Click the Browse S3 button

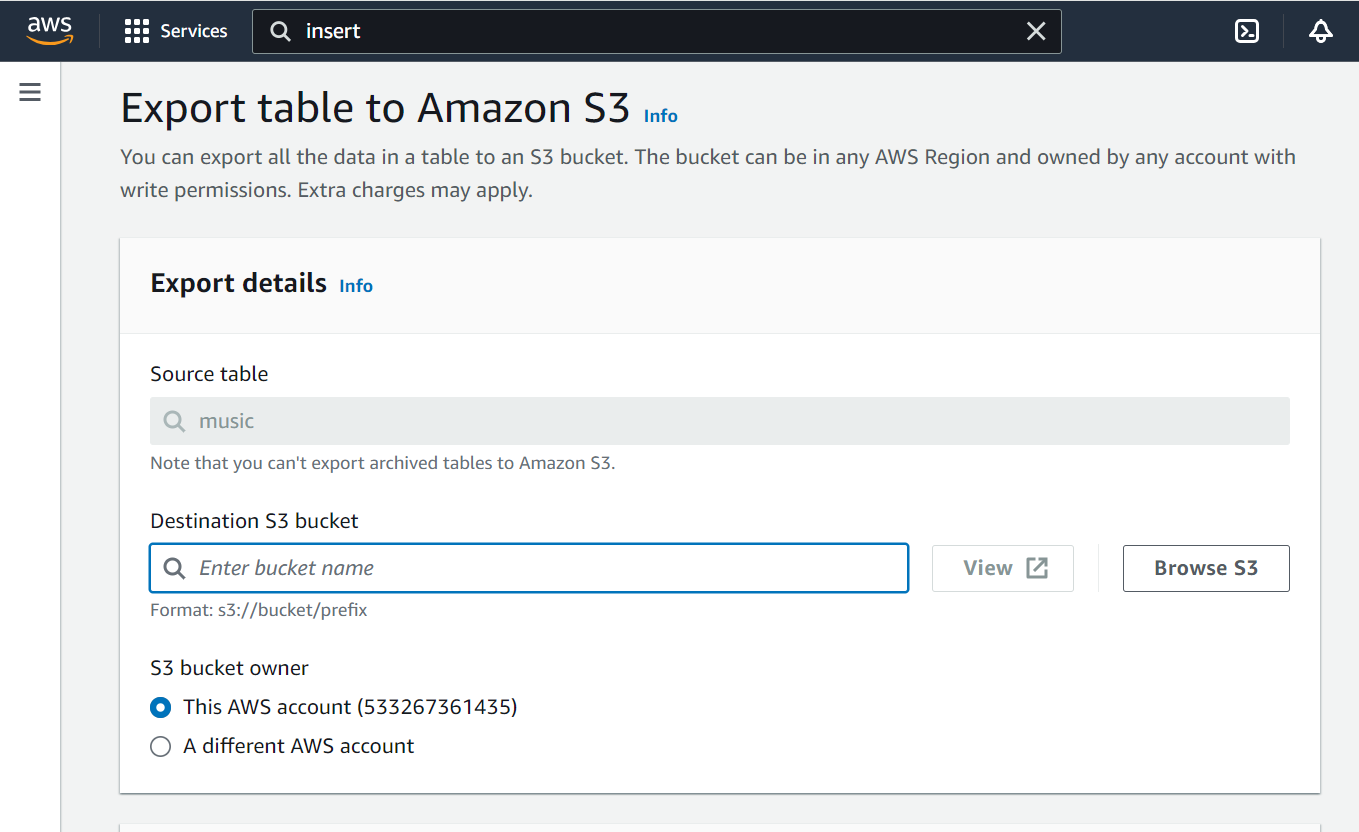point(1206,568)
